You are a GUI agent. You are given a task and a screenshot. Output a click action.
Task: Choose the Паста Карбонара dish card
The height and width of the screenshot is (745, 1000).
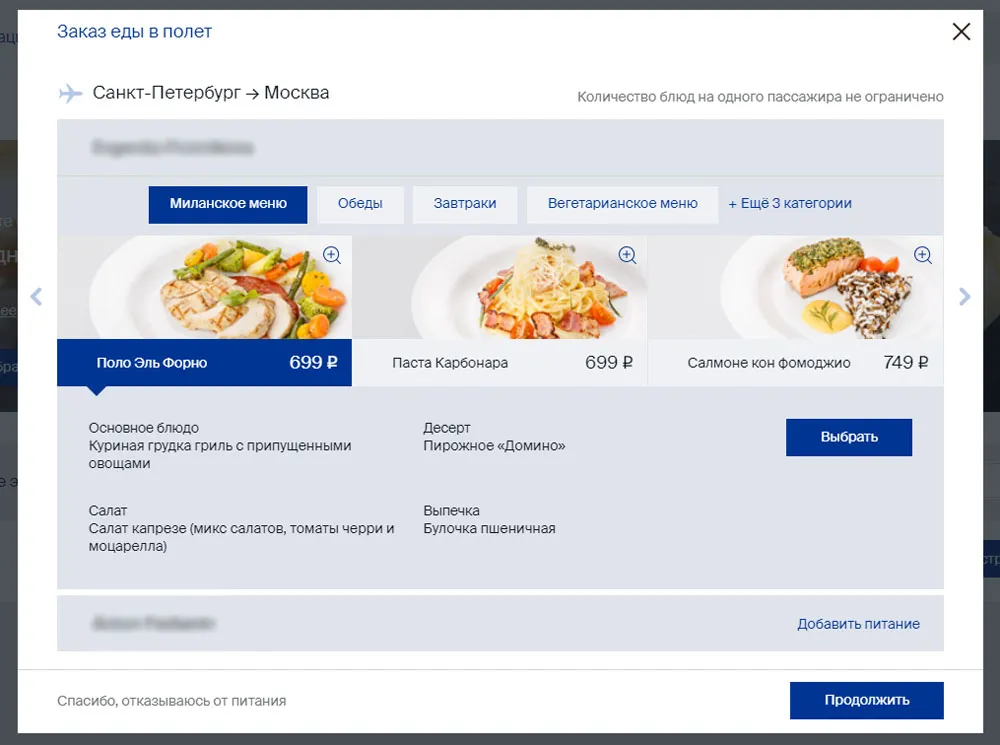(500, 363)
